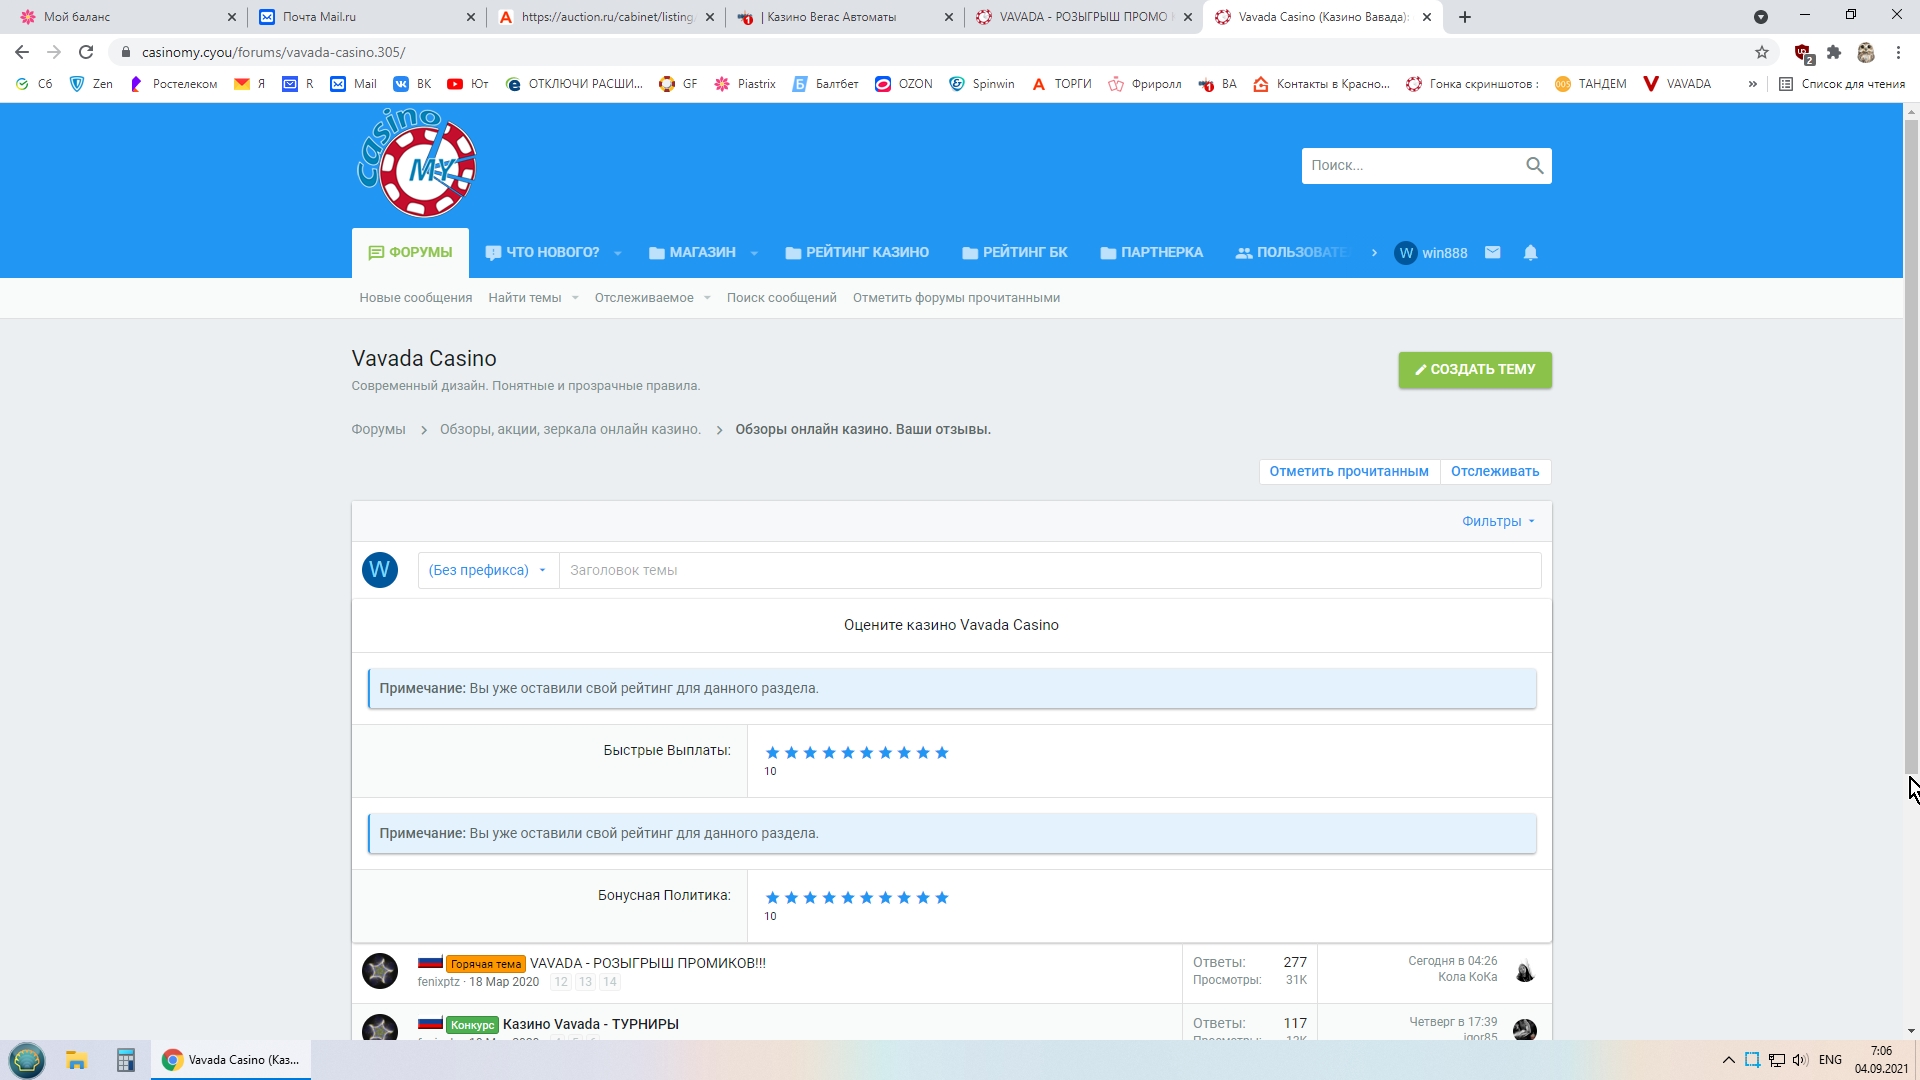Image resolution: width=1920 pixels, height=1080 pixels.
Task: Open the VK bookmark
Action: click(412, 84)
